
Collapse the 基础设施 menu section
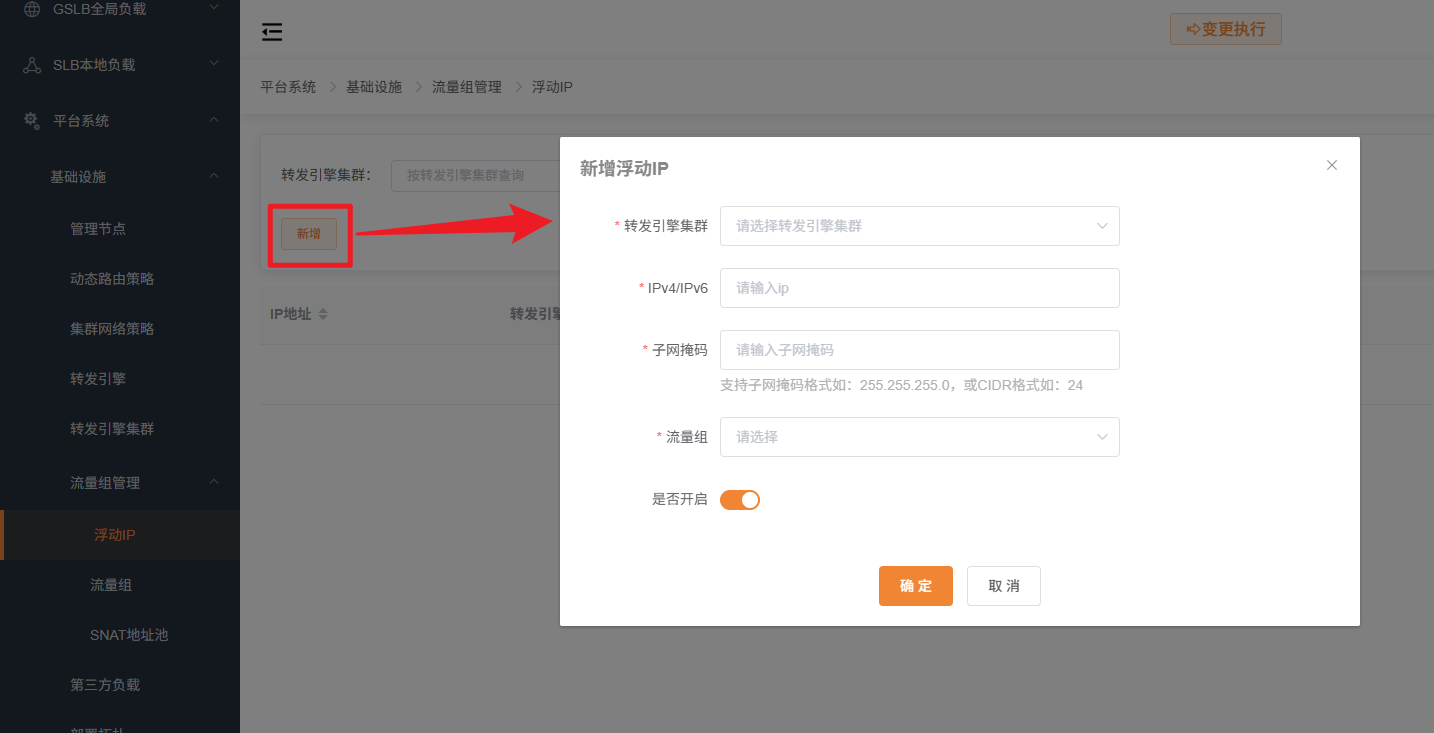pyautogui.click(x=214, y=177)
